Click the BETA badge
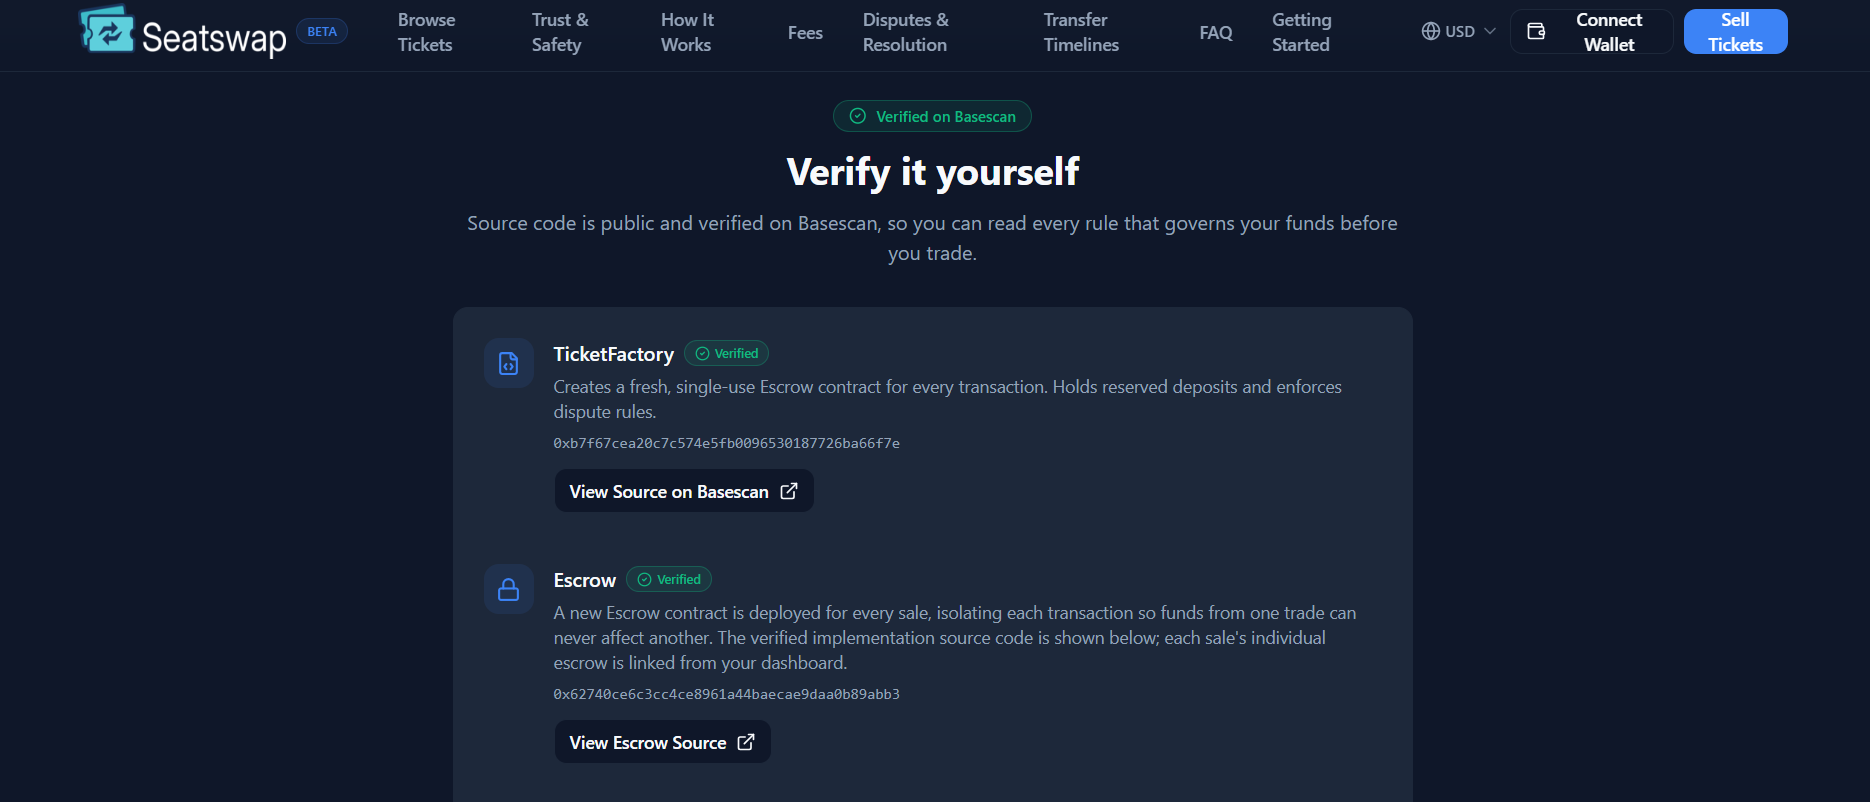 pyautogui.click(x=322, y=32)
